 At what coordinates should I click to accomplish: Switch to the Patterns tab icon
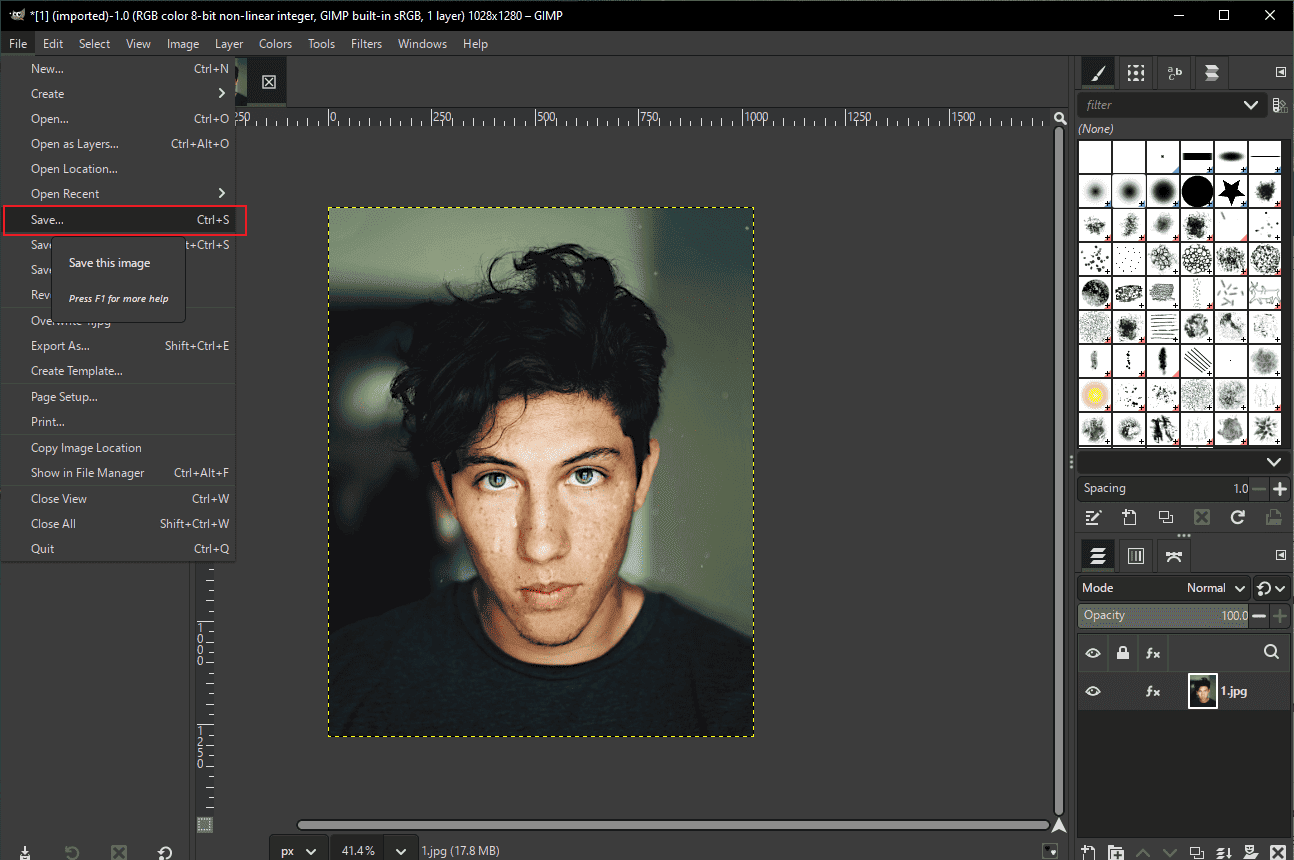pyautogui.click(x=1135, y=72)
